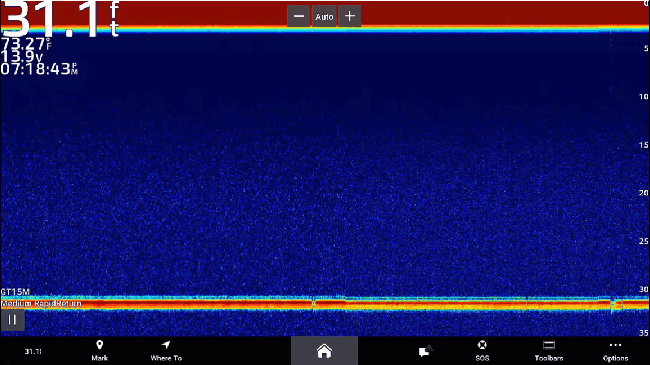Tap the bottom-bar 31.1 depth indicator
Viewport: 650px width, 365px height.
pyautogui.click(x=33, y=351)
